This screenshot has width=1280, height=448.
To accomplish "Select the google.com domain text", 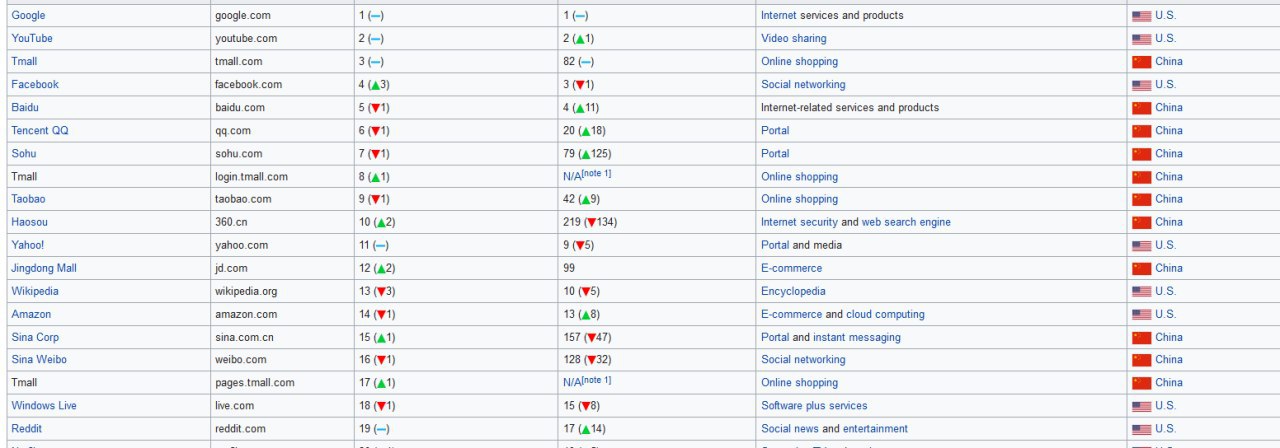I will (243, 16).
